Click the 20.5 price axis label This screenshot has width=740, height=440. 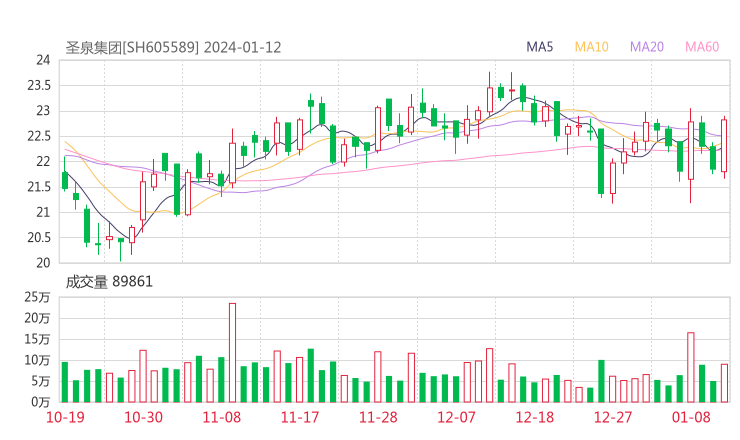[39, 237]
